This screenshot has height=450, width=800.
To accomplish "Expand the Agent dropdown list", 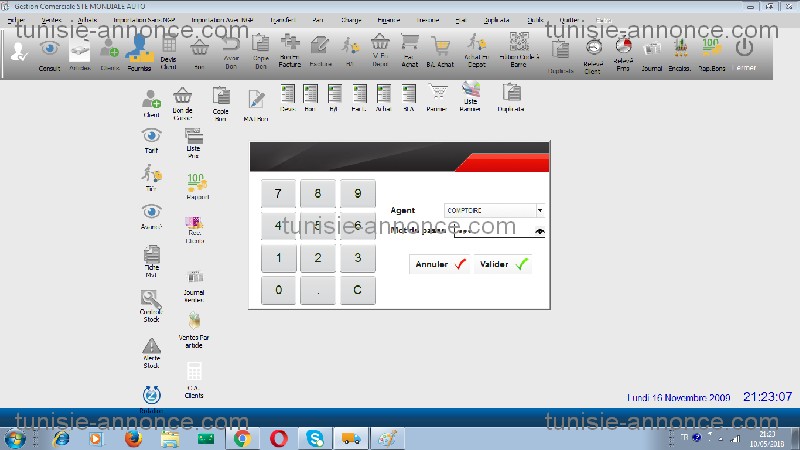I will [540, 211].
